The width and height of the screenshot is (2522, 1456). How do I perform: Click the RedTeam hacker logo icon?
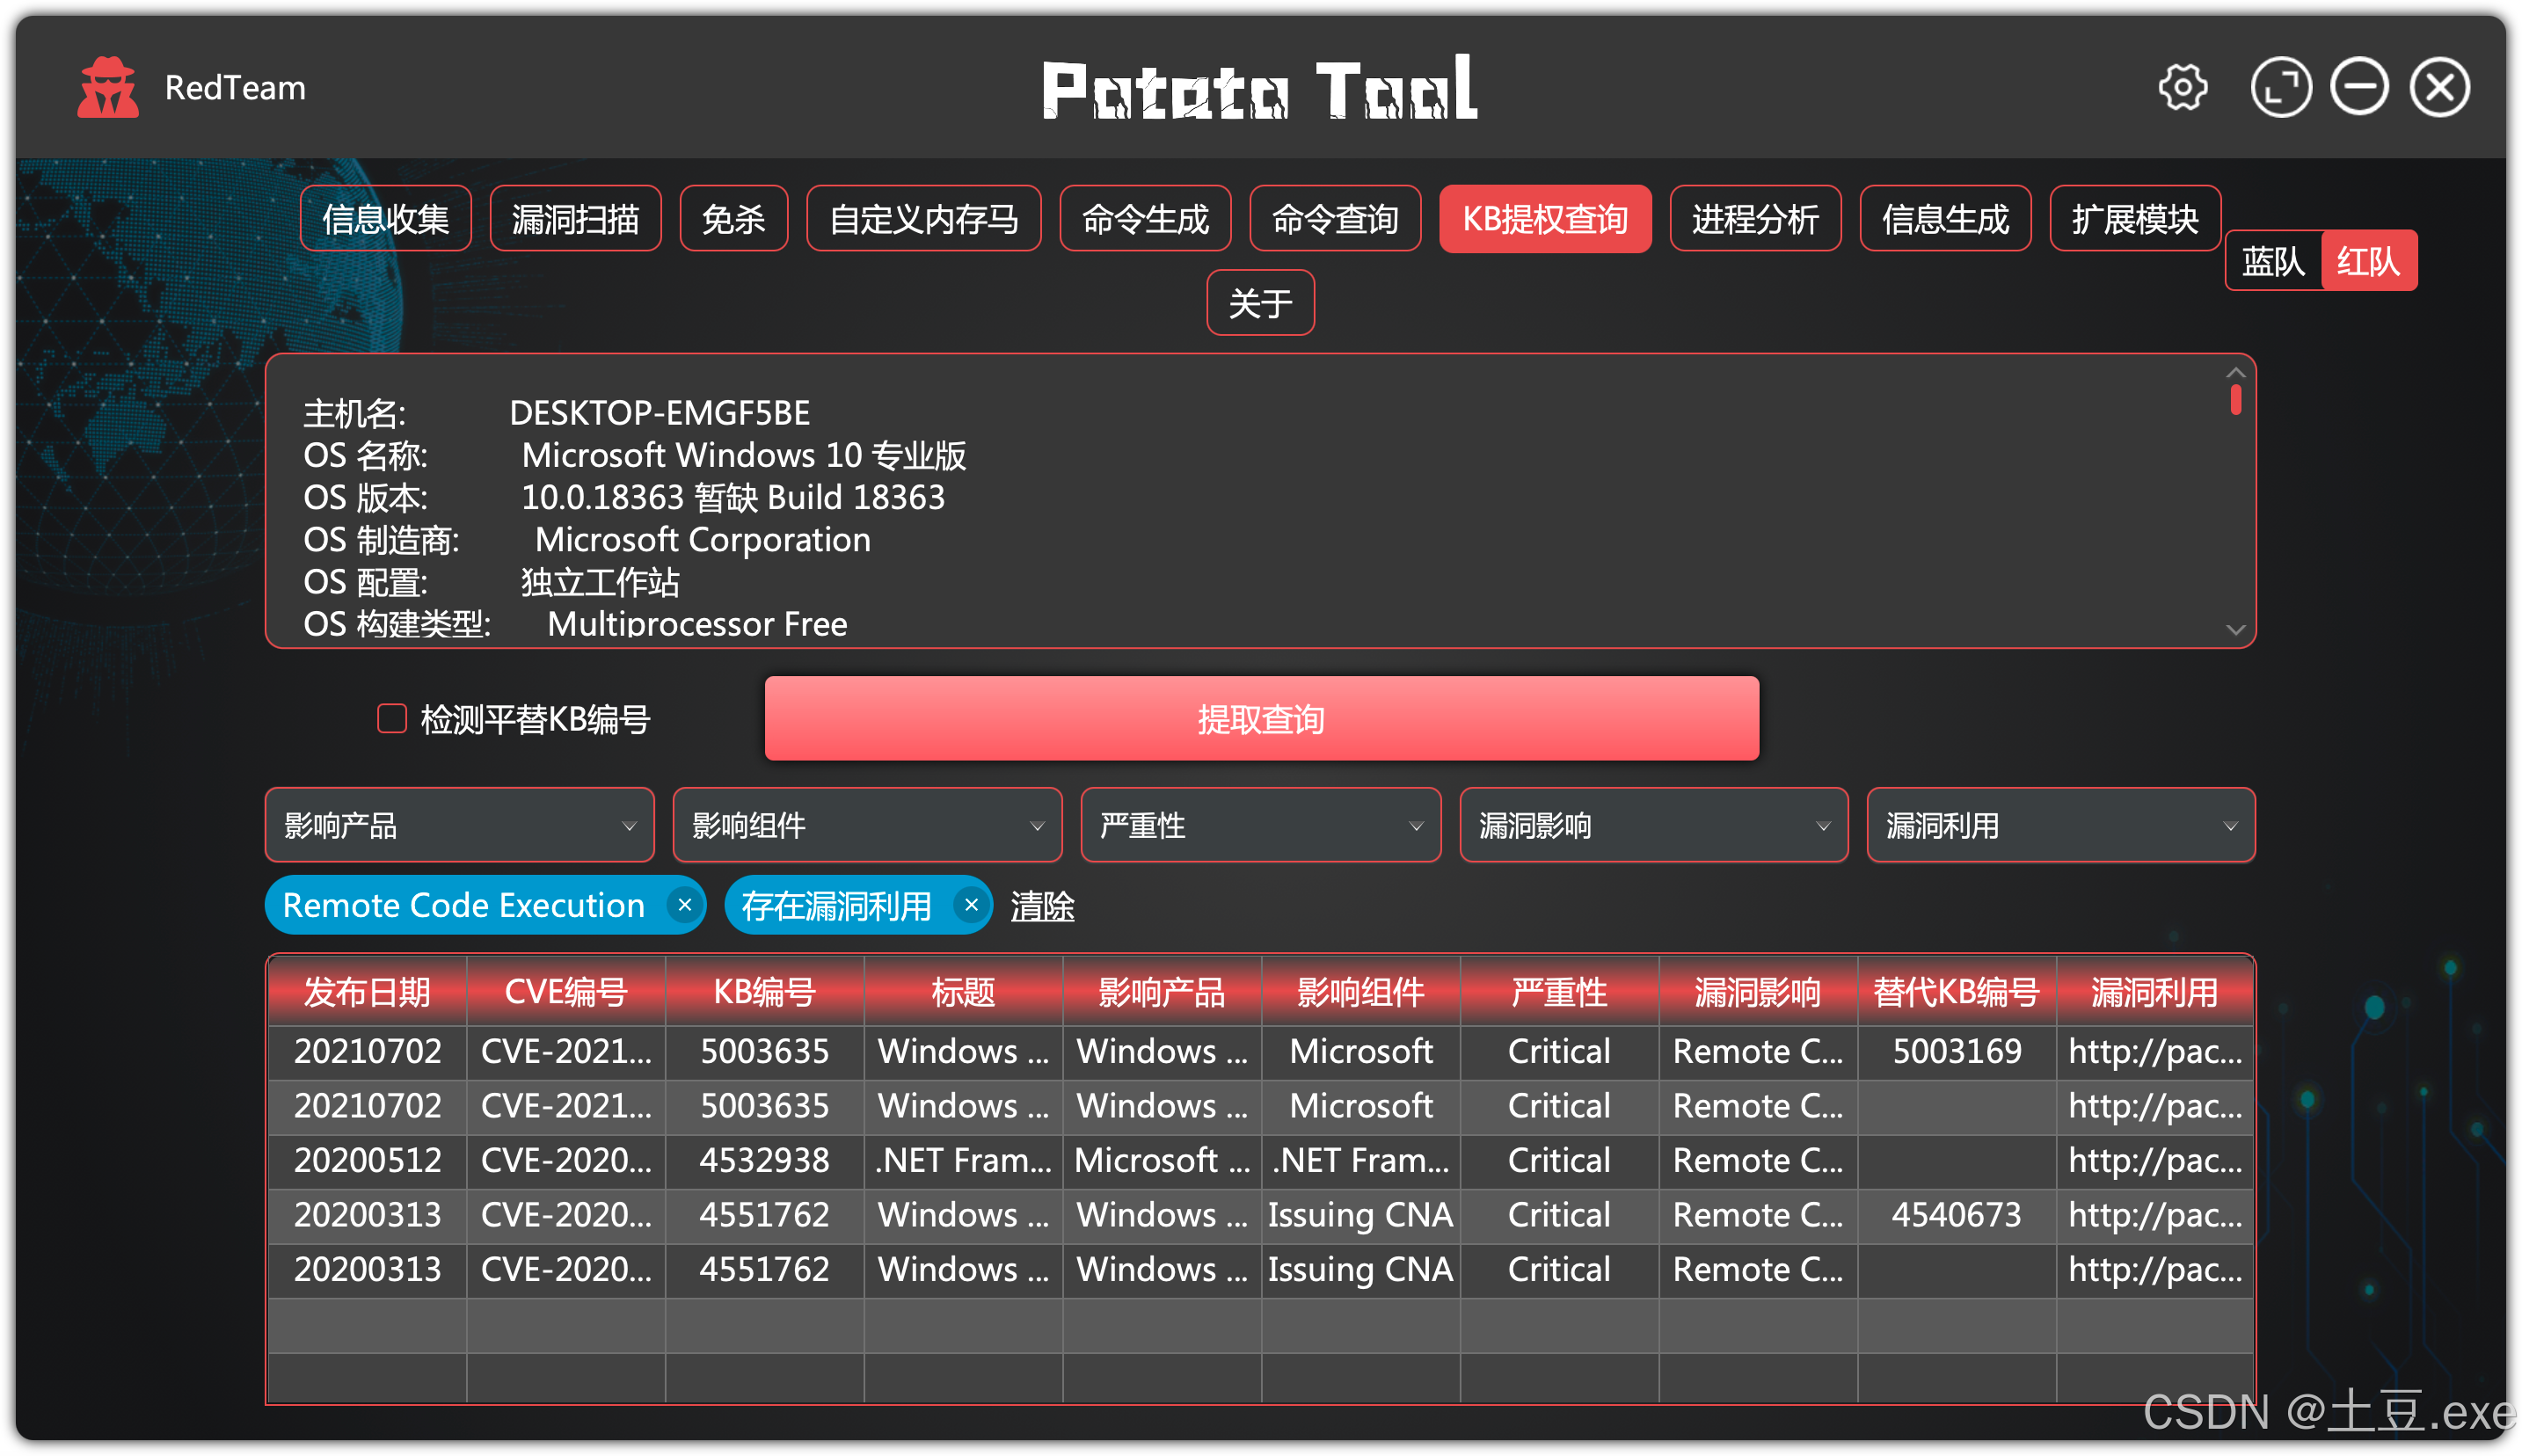click(x=108, y=88)
